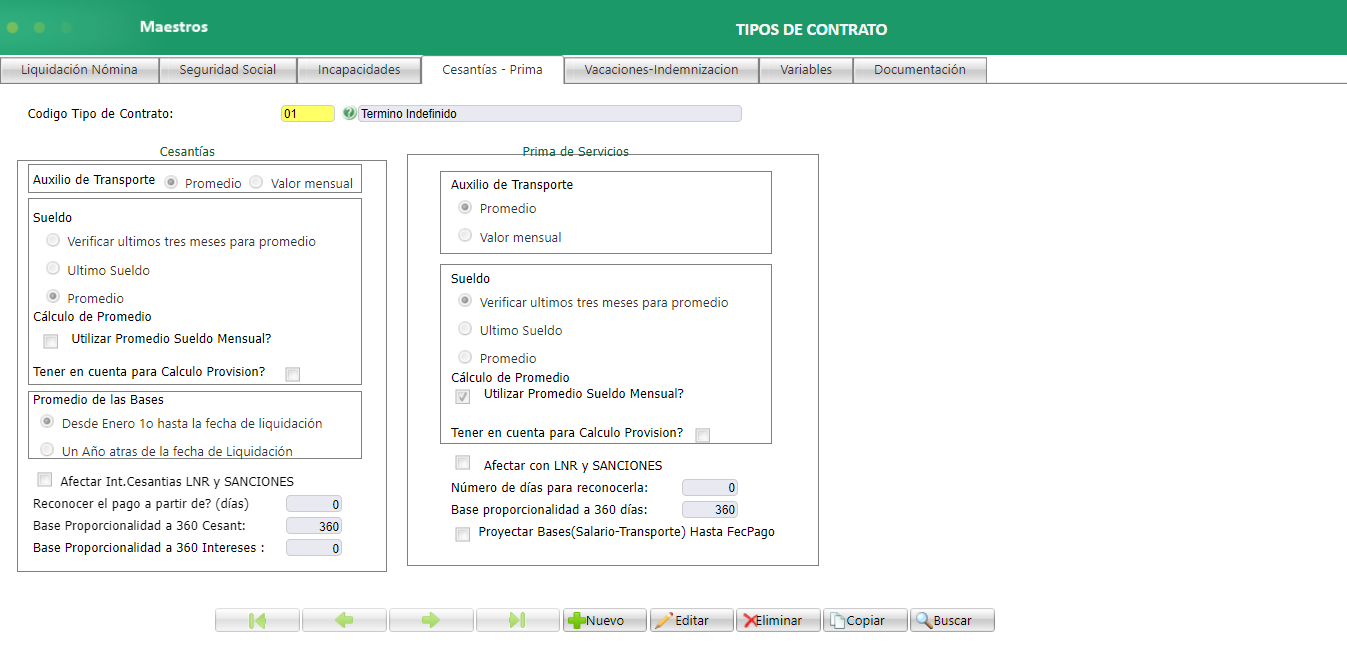Toggle Proyectar Bases Hasta FecPago checkbox
The width and height of the screenshot is (1347, 657).
click(x=463, y=535)
